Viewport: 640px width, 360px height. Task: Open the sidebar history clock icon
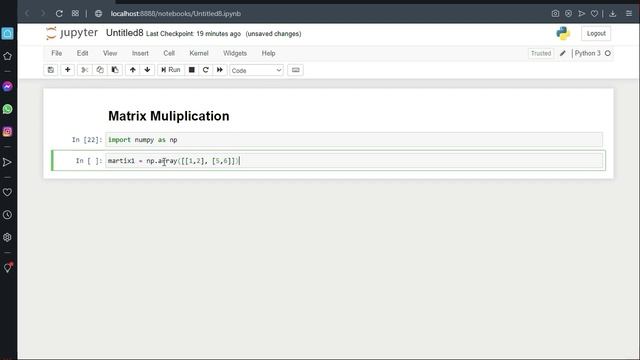7,215
